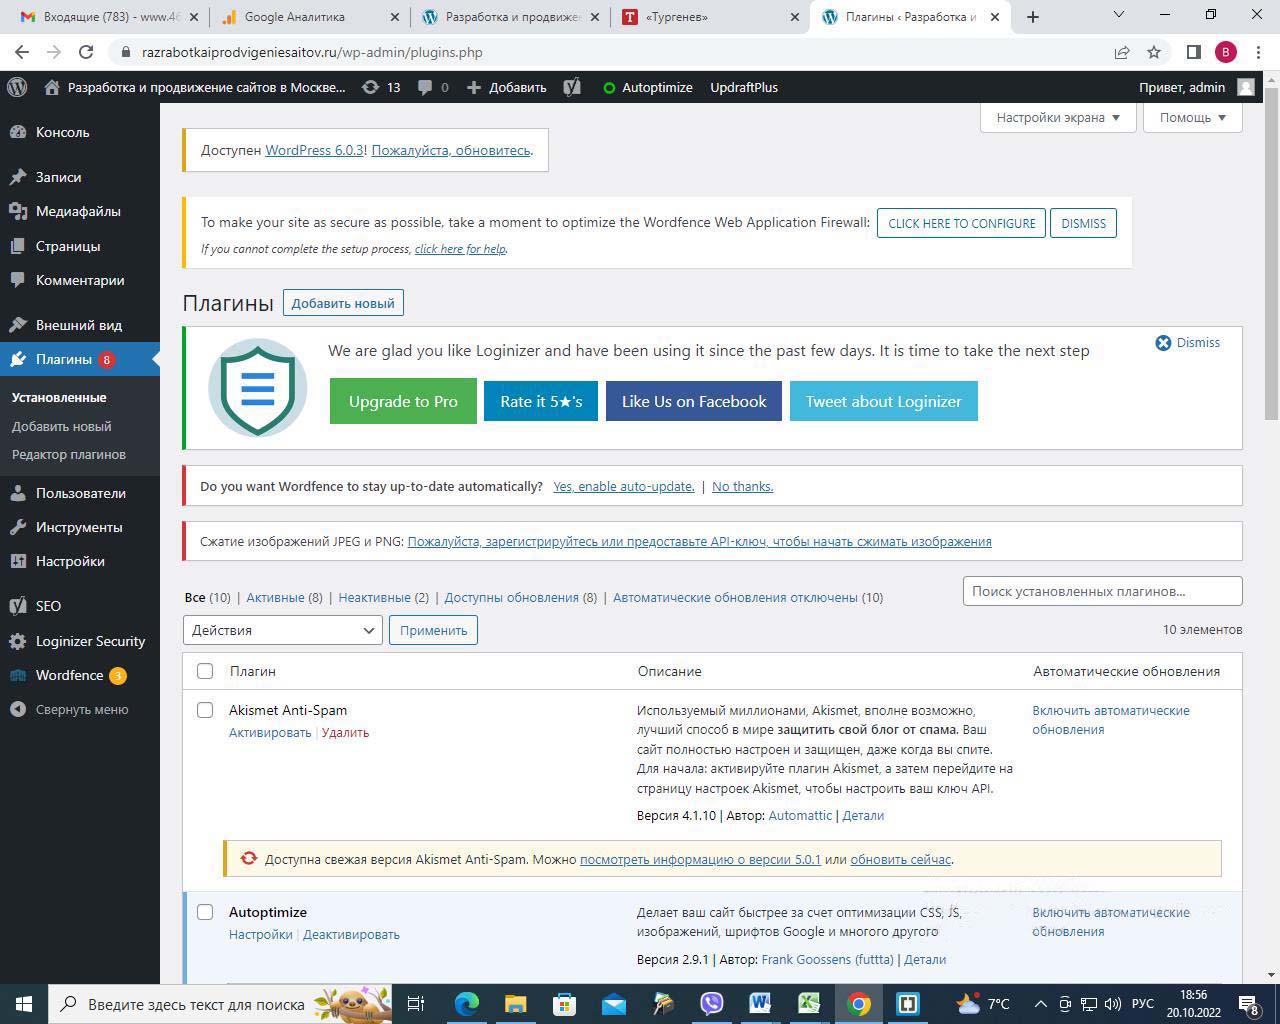The image size is (1280, 1024).
Task: Click the installed plugins search field
Action: click(1102, 591)
